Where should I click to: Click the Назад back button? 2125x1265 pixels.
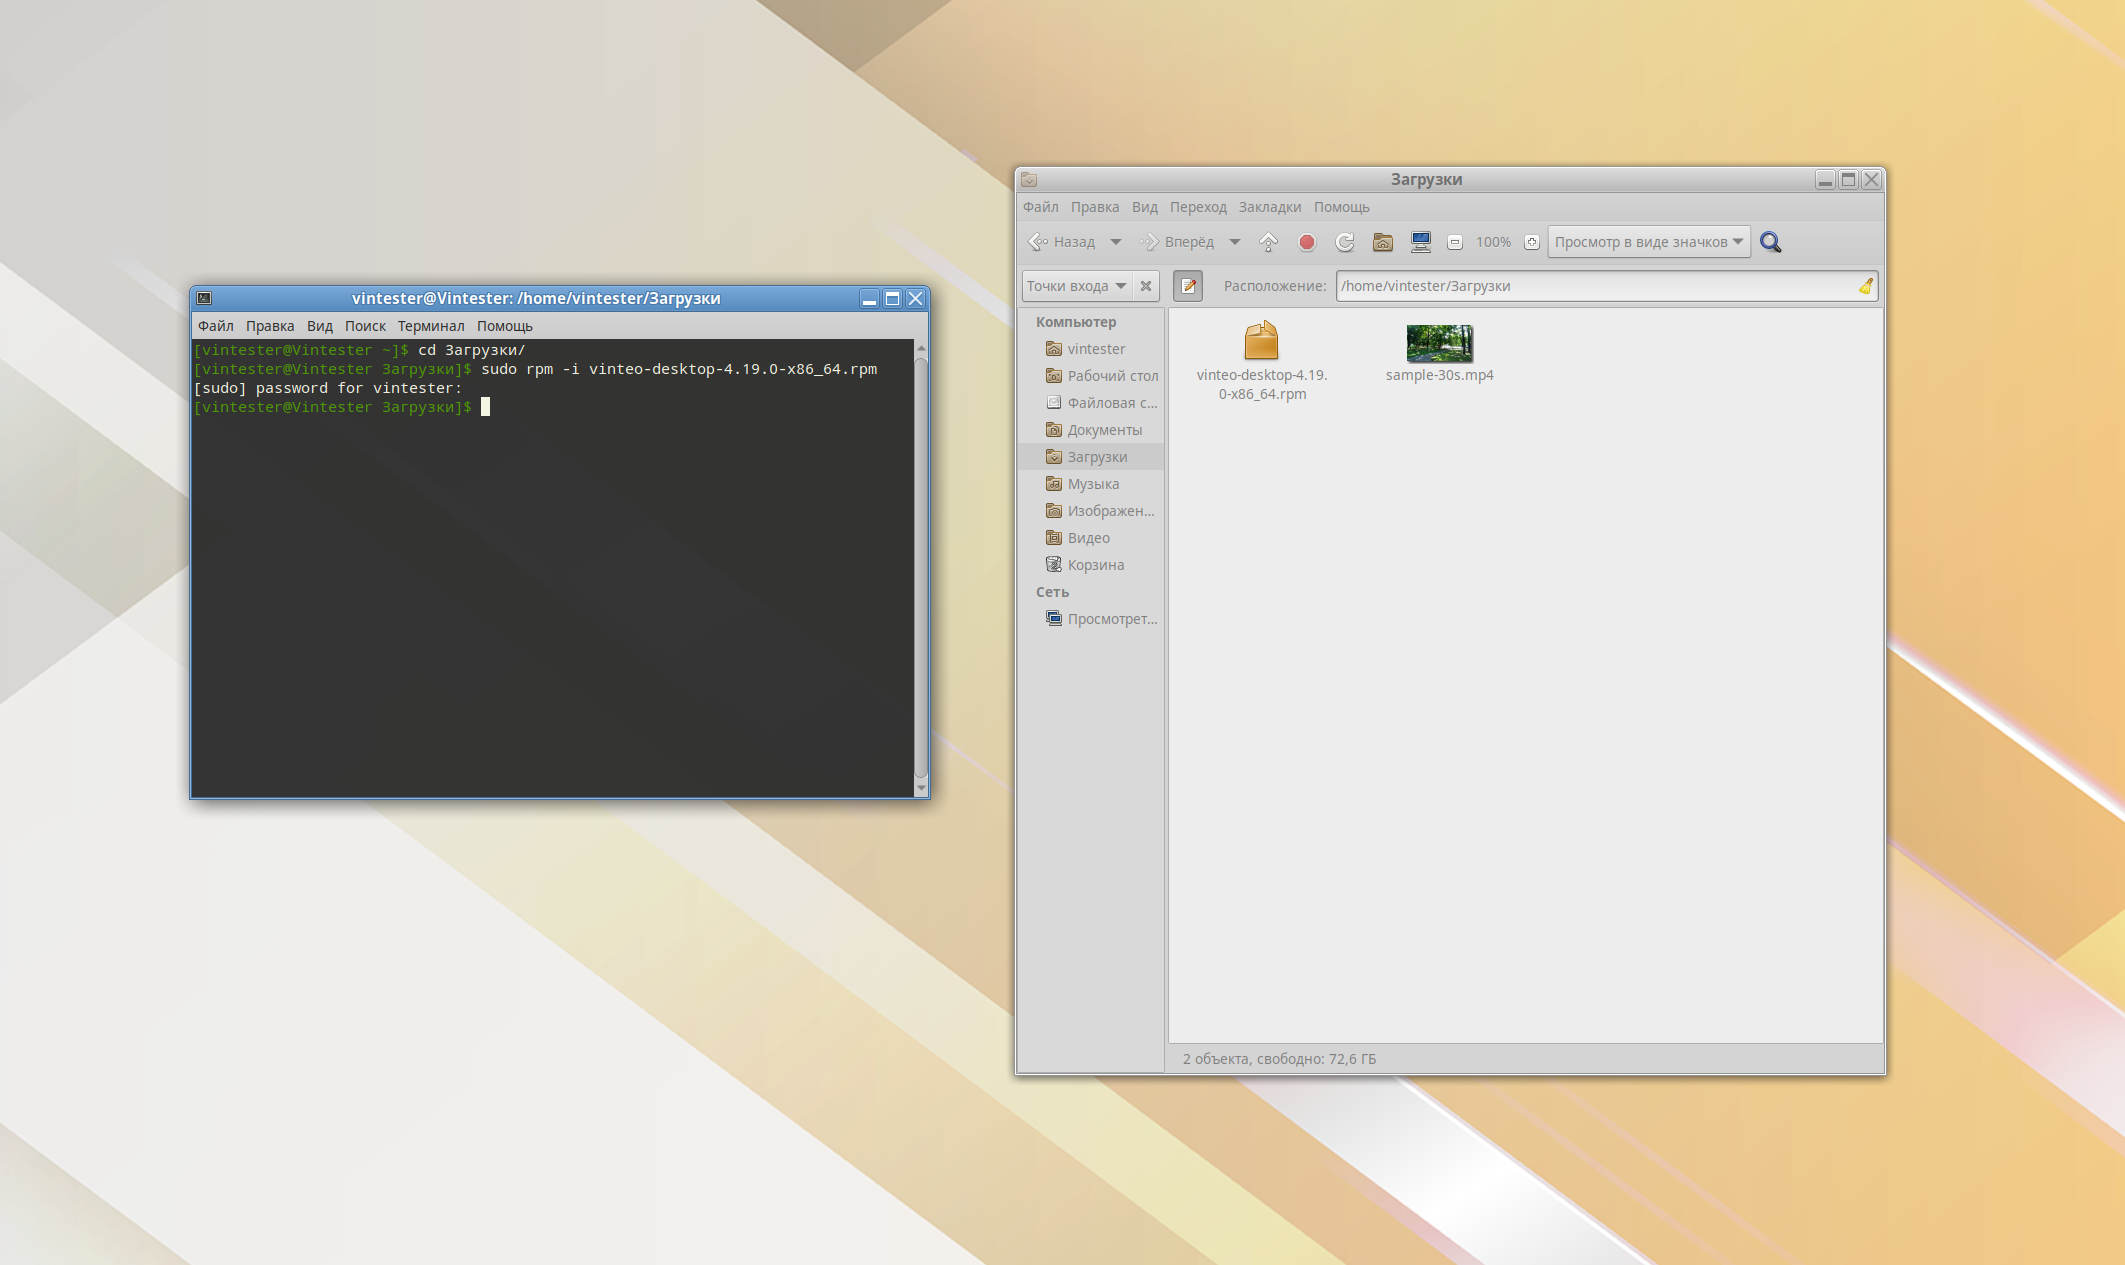click(x=1062, y=242)
